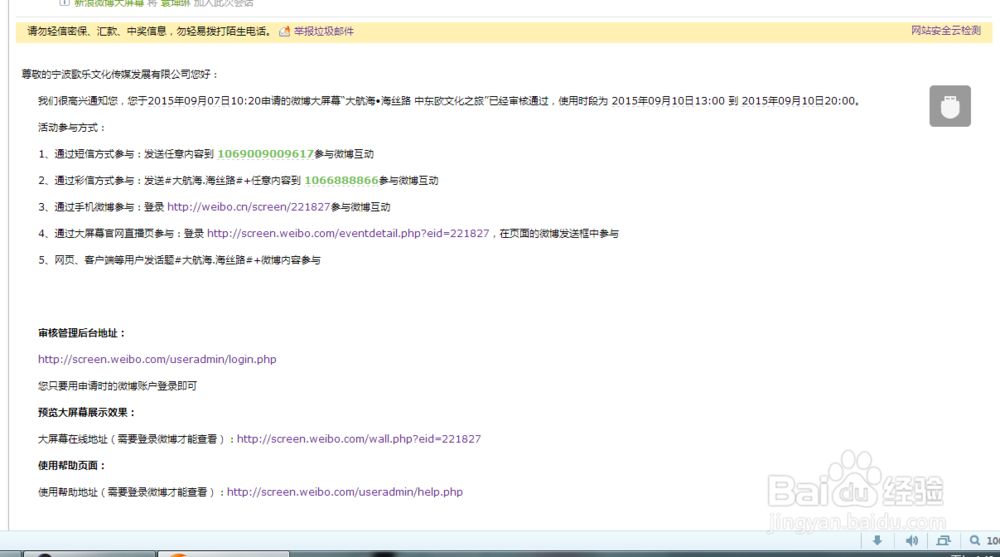The image size is (1000, 557).
Task: Open the 网站安全云检测 link
Action: (x=945, y=31)
